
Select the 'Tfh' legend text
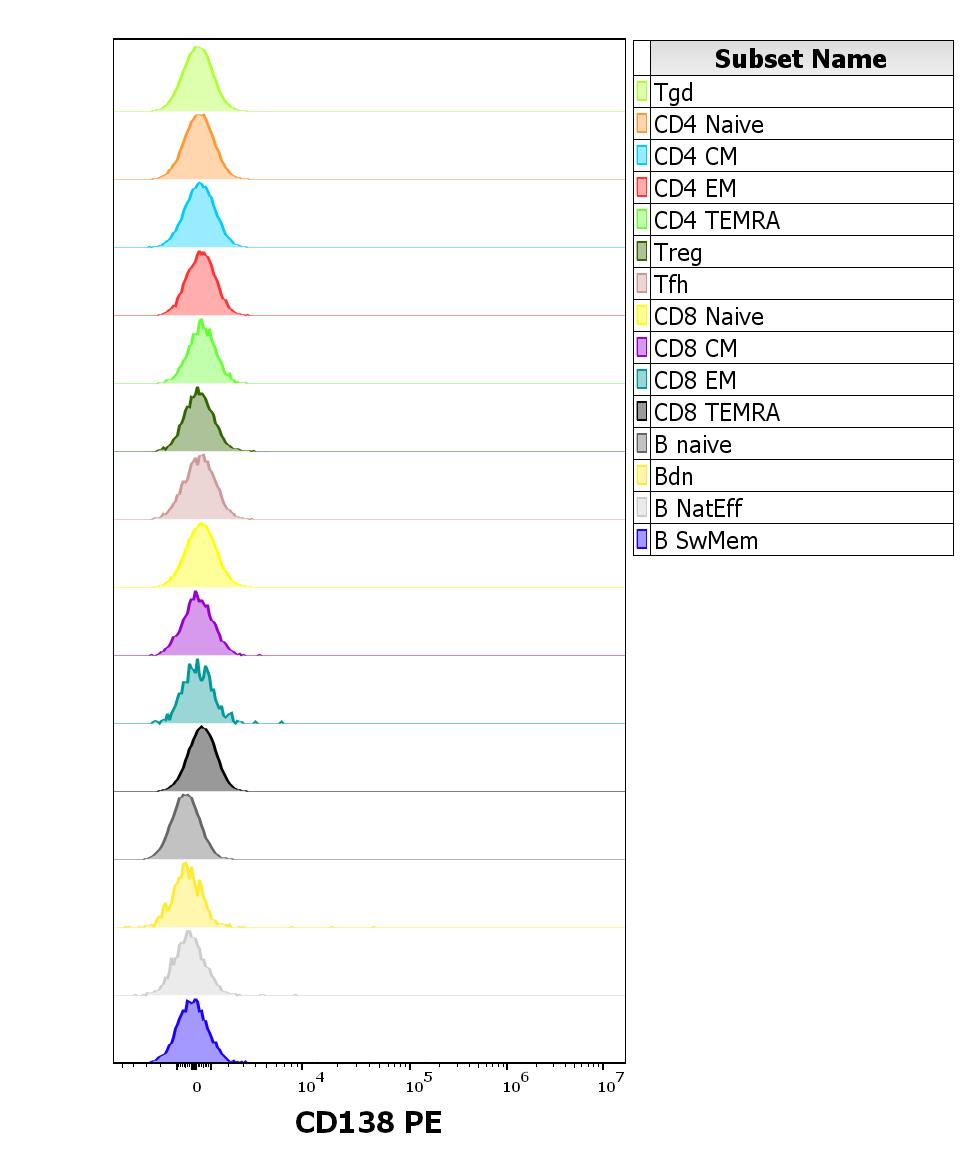671,284
